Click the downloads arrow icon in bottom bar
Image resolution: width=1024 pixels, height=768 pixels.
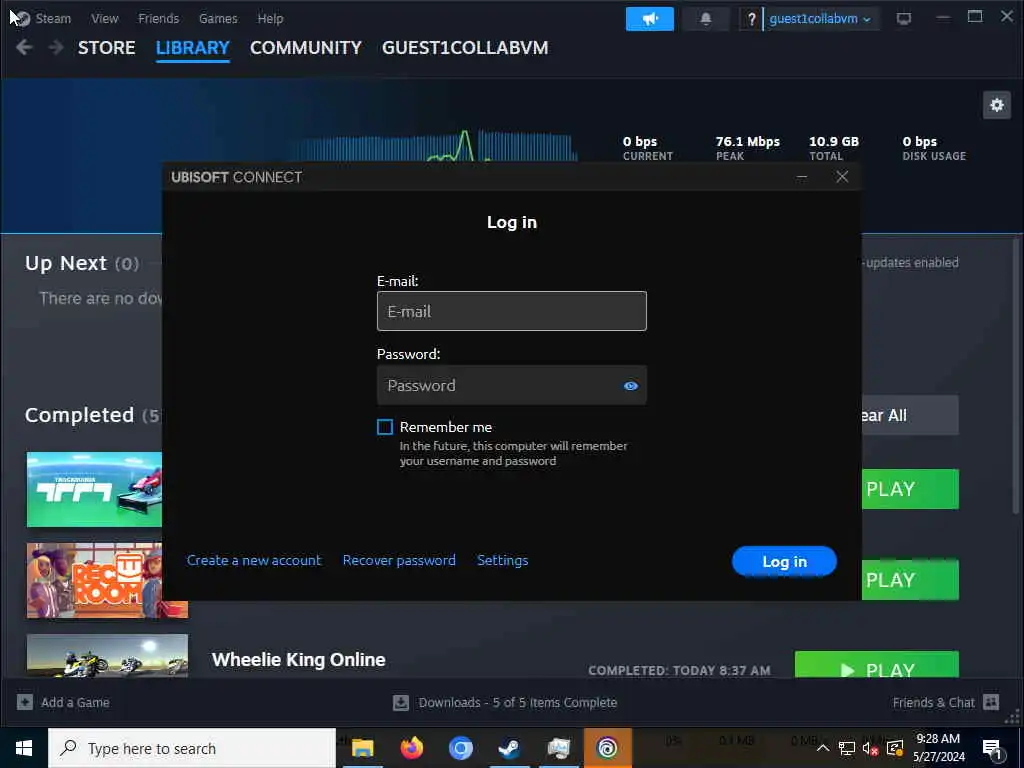(x=401, y=703)
